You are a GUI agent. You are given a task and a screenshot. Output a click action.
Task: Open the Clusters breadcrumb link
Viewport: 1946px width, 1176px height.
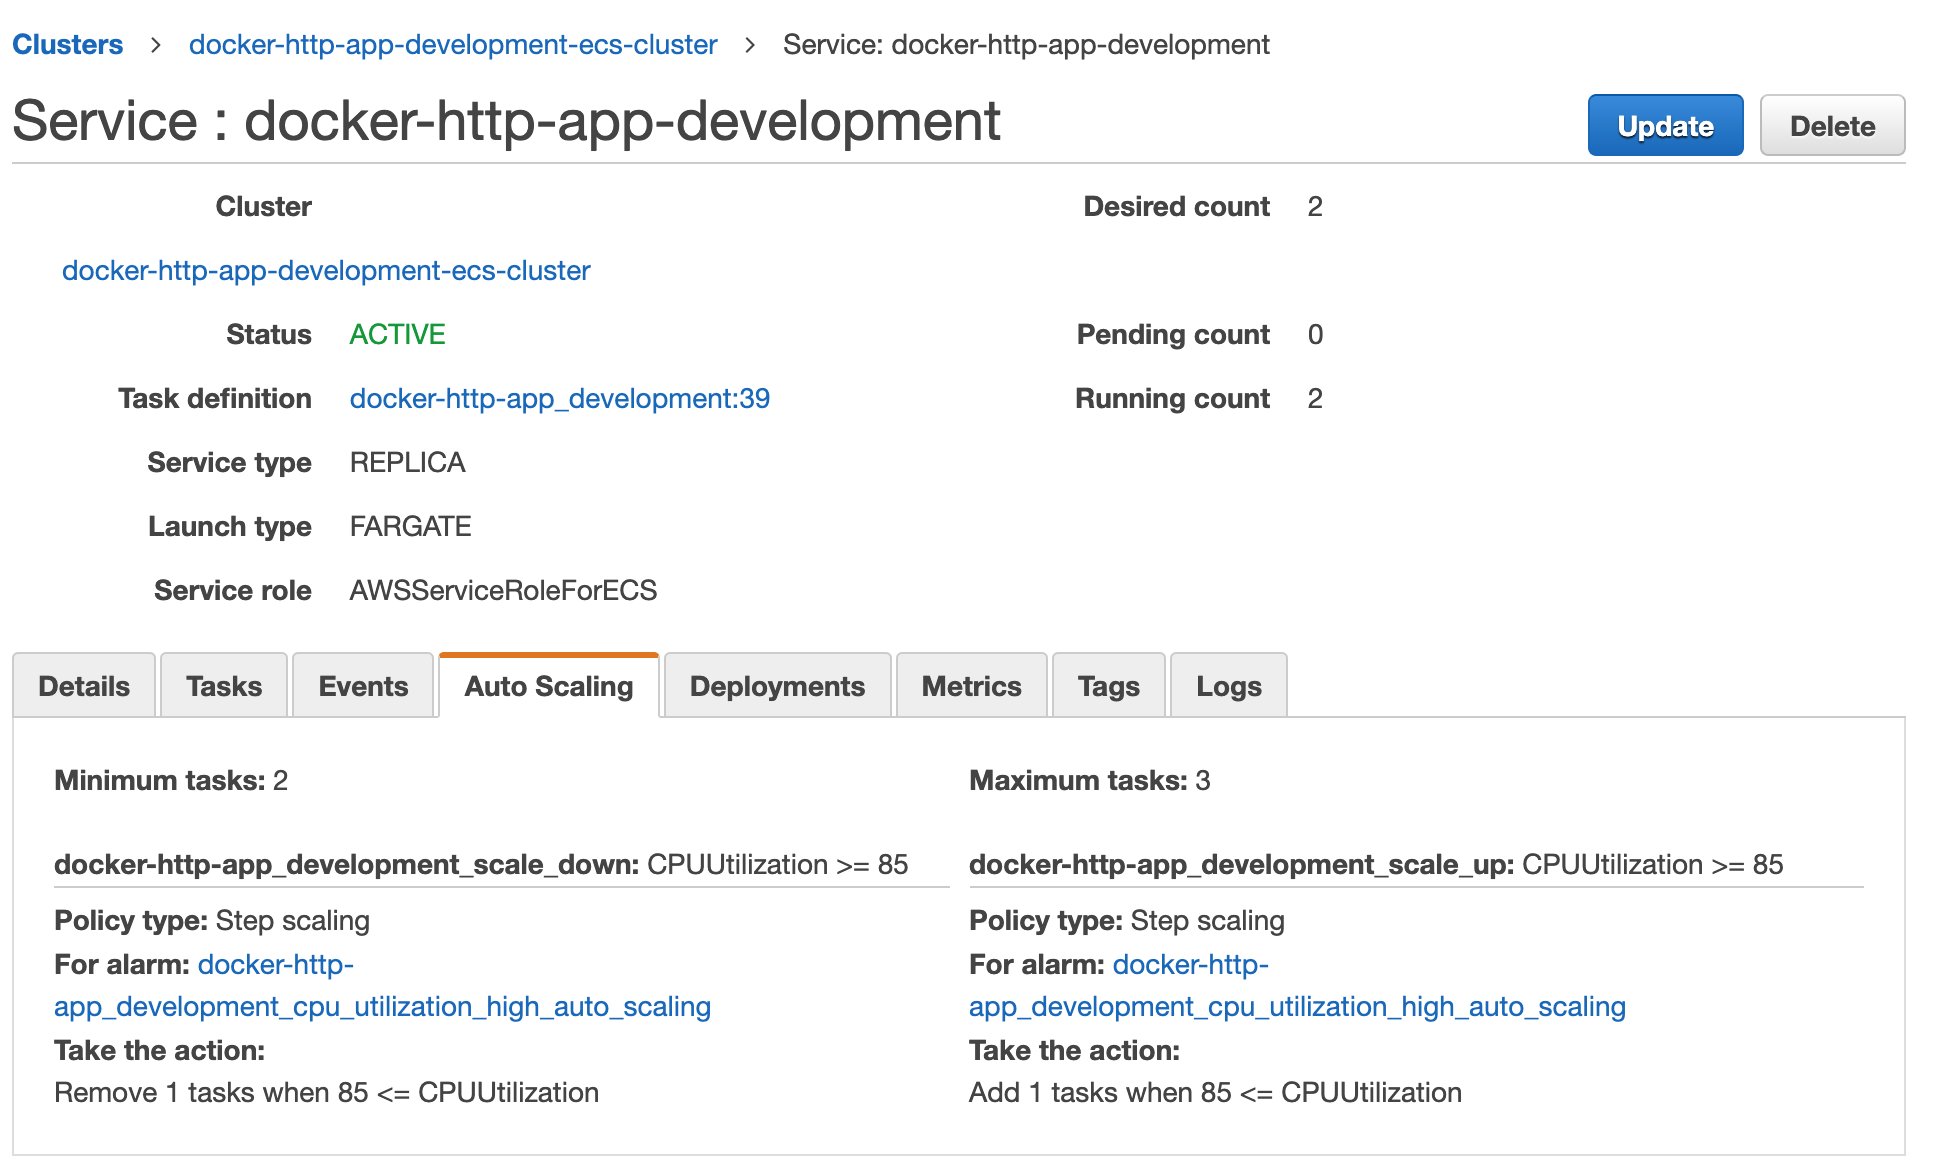[x=67, y=45]
